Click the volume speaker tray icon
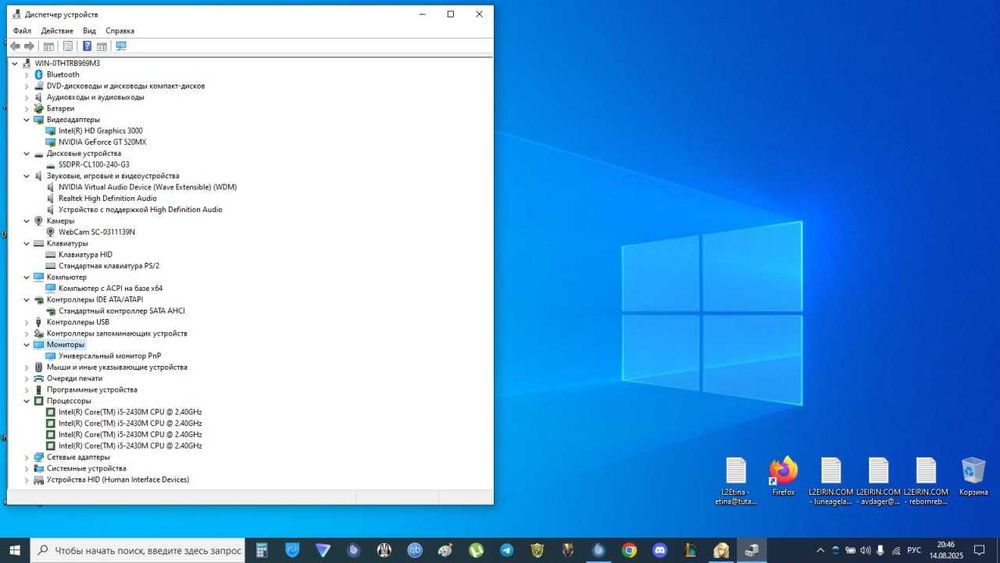 [x=865, y=550]
